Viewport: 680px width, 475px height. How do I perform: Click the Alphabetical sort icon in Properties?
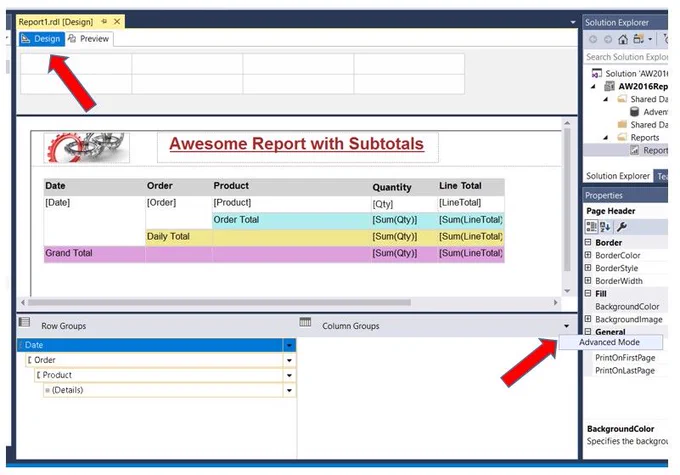605,227
